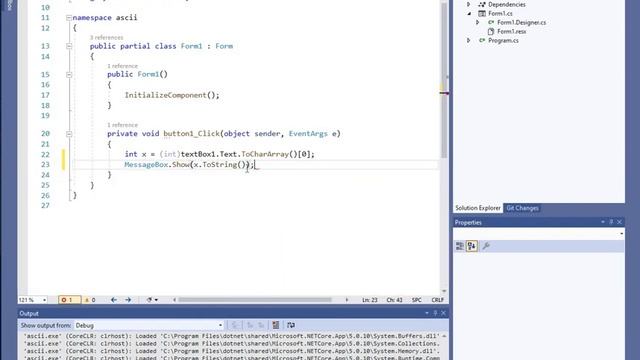The height and width of the screenshot is (360, 640).
Task: Navigate backward with the left arrow
Action: point(114,300)
